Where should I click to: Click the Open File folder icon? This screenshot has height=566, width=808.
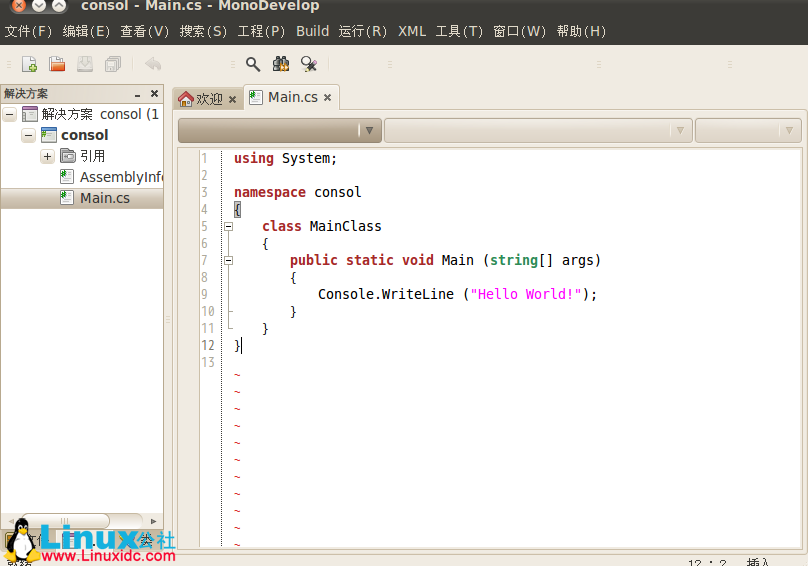57,64
